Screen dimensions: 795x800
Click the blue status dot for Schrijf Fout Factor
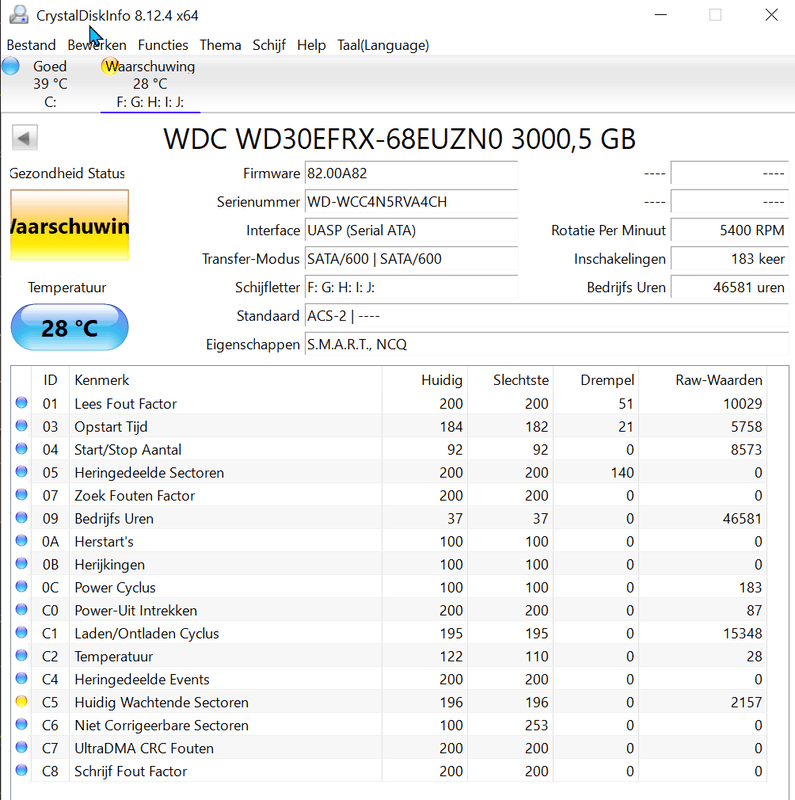click(21, 770)
